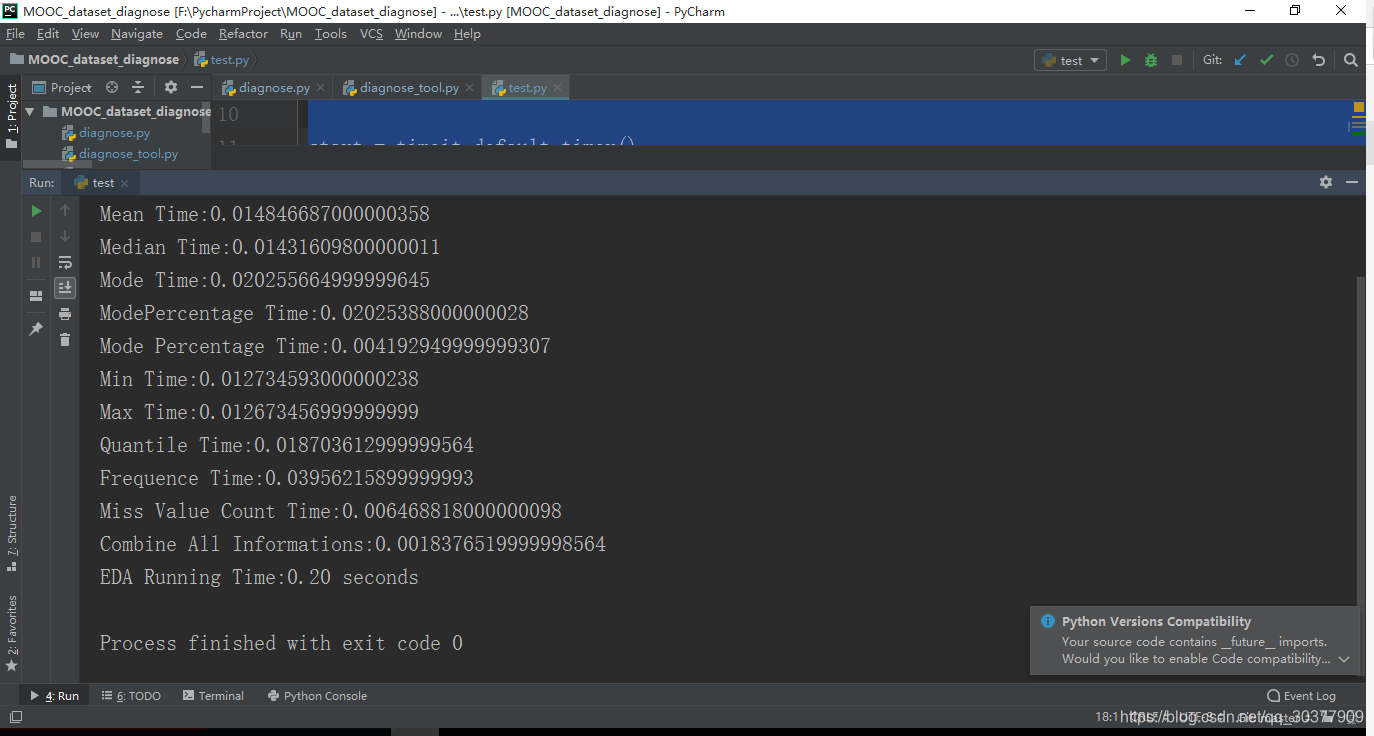Rerun the program from the Run panel

(x=35, y=211)
